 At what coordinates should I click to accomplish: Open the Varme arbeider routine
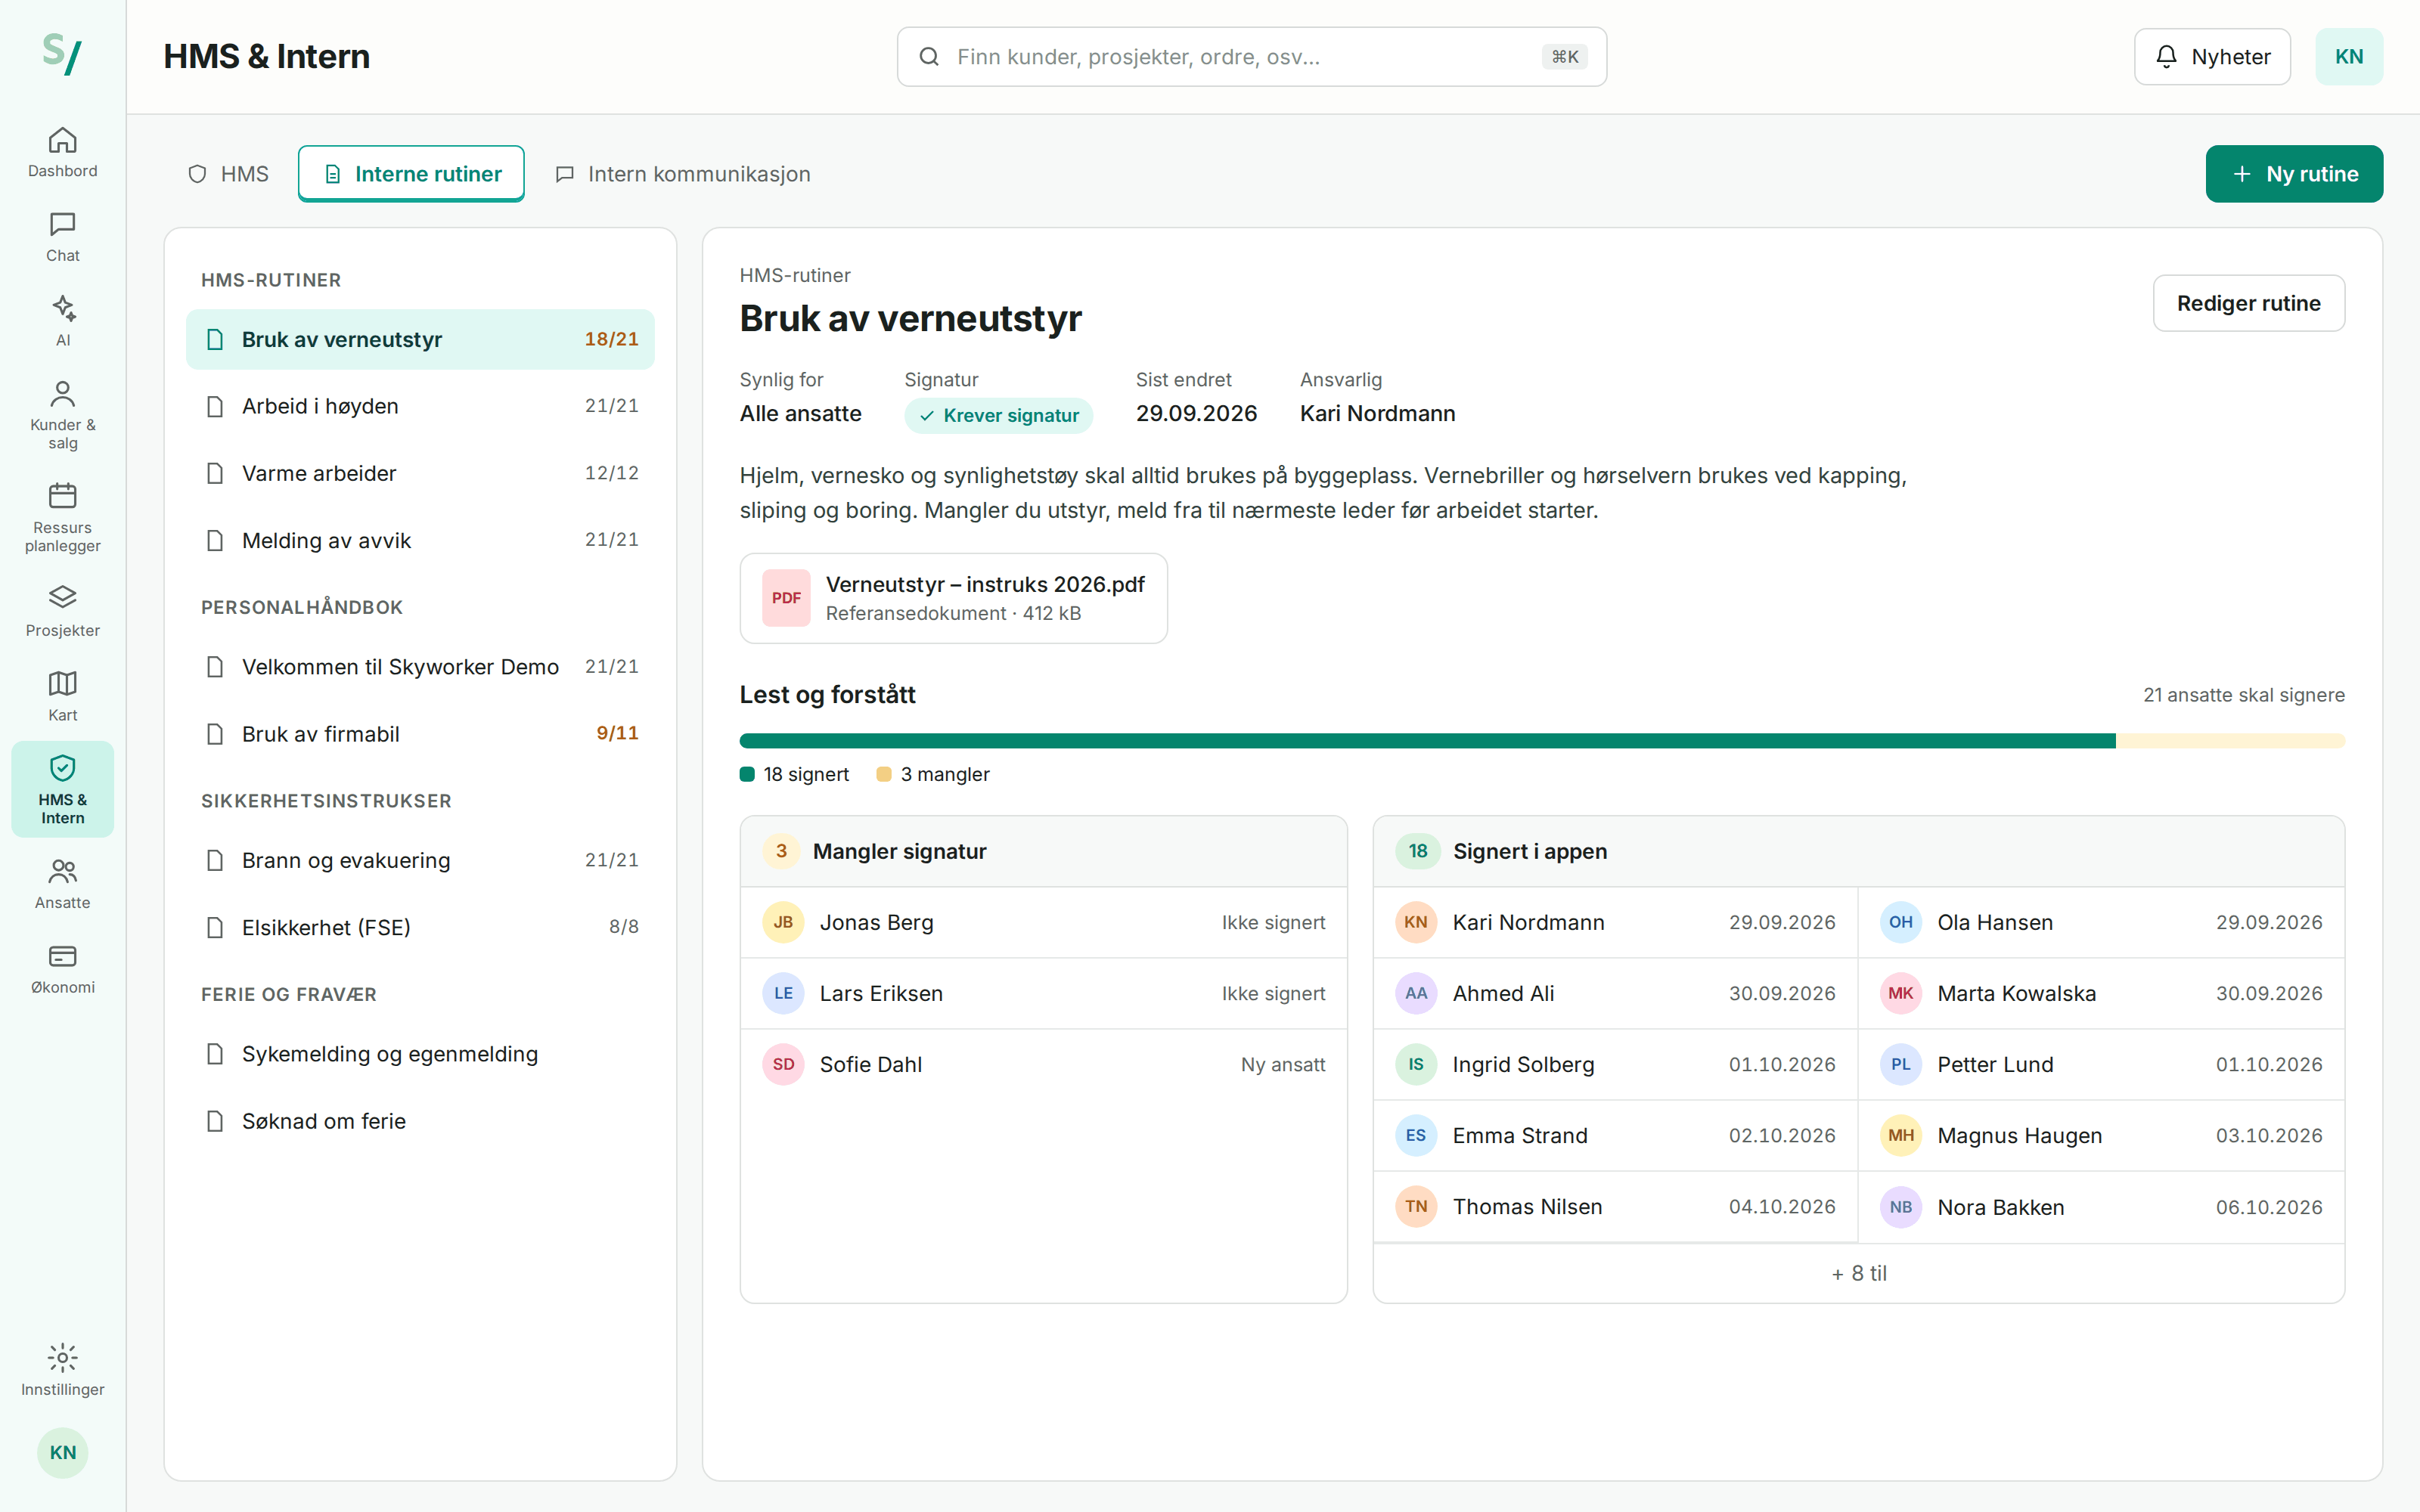(x=420, y=473)
